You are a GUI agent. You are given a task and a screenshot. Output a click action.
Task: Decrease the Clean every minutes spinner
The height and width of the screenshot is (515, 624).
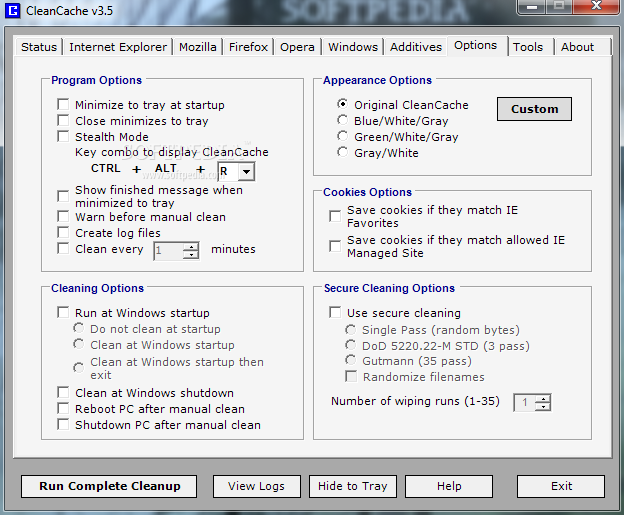click(191, 255)
